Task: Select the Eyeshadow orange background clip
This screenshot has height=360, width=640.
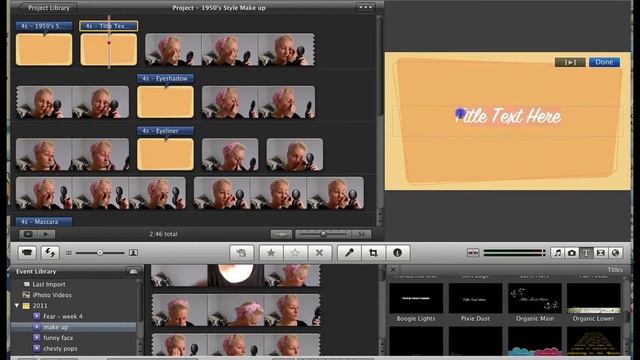Action: [x=165, y=102]
